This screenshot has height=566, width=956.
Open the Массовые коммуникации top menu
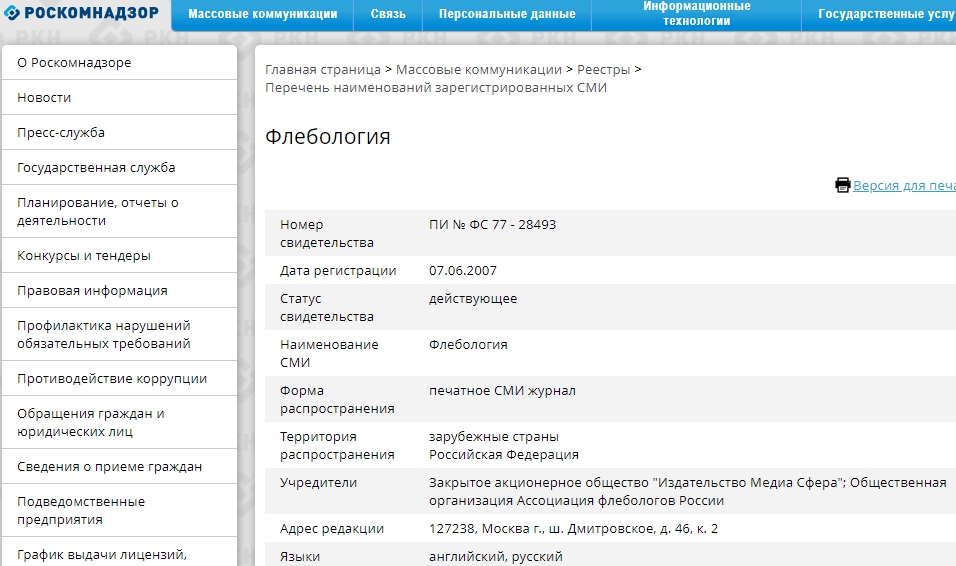pos(262,14)
